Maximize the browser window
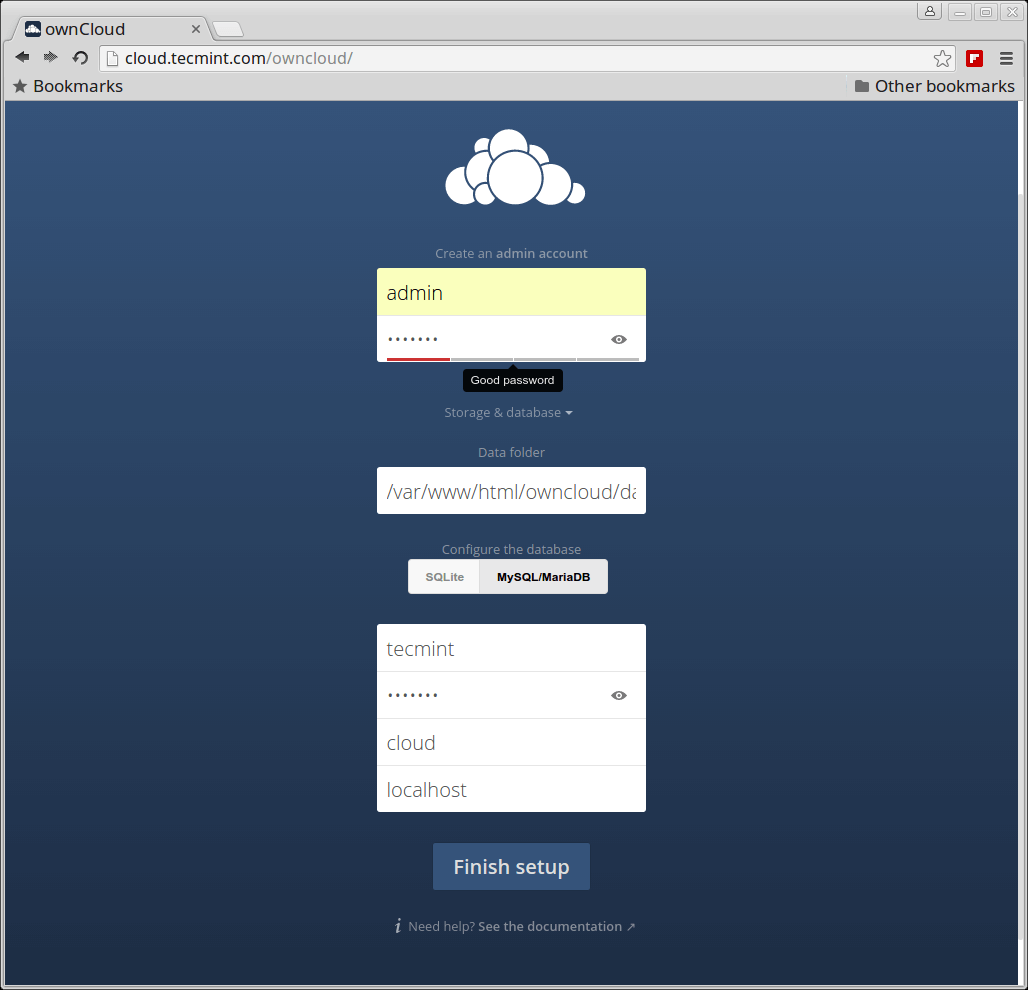Screen dimensions: 1028x990 pos(985,12)
